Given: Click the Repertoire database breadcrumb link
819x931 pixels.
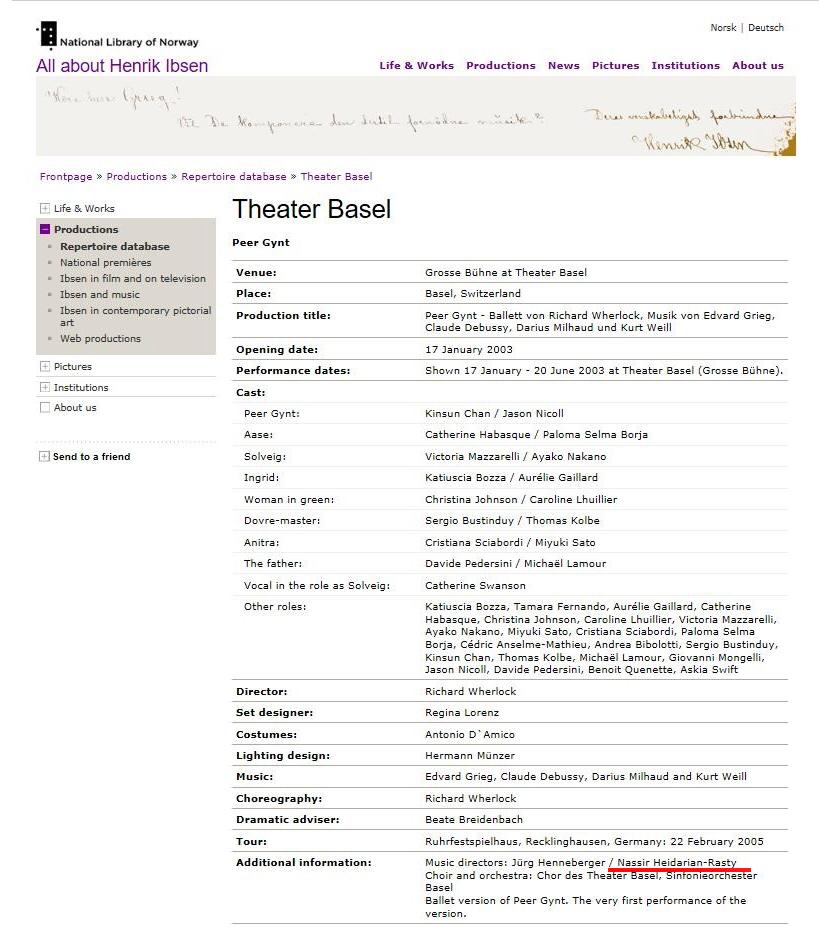Looking at the screenshot, I should click(x=233, y=177).
